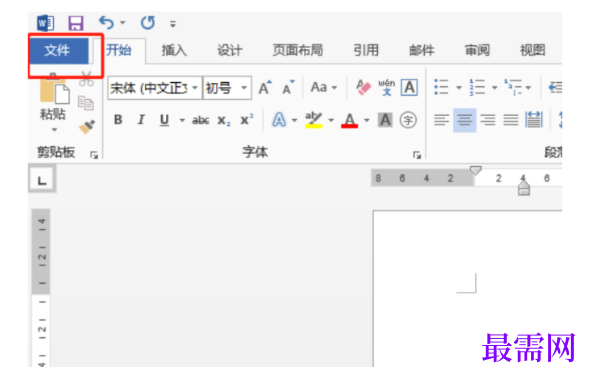Apply the yellow text highlight color
The image size is (594, 379).
tap(314, 120)
